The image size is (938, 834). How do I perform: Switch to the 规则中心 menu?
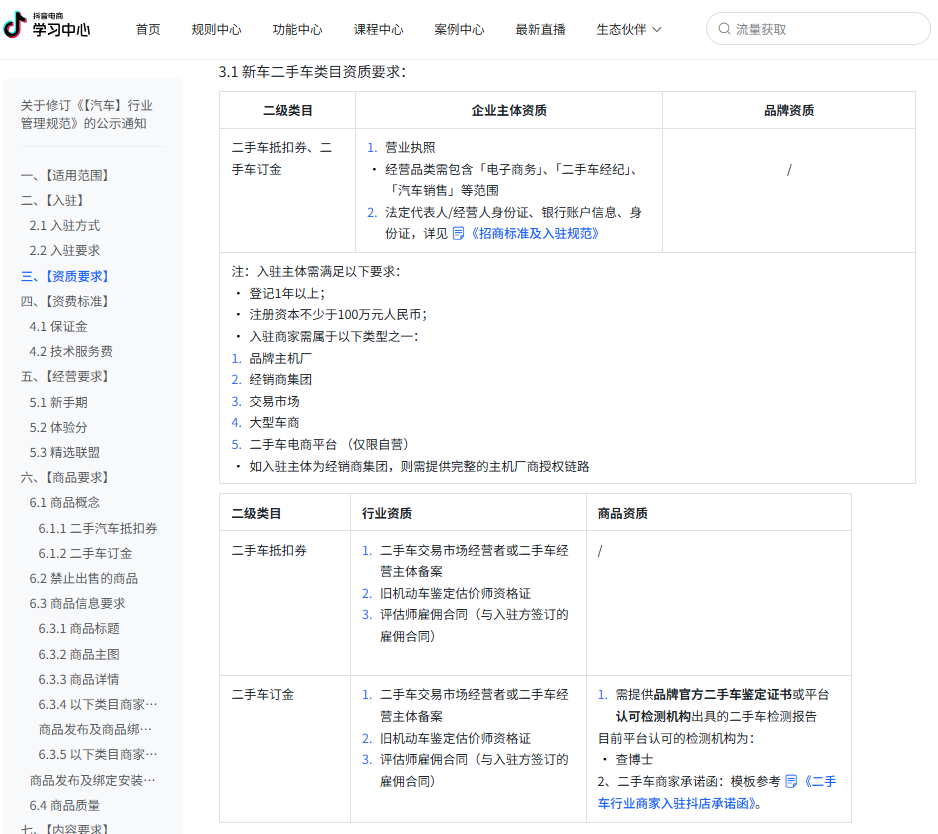pyautogui.click(x=216, y=29)
